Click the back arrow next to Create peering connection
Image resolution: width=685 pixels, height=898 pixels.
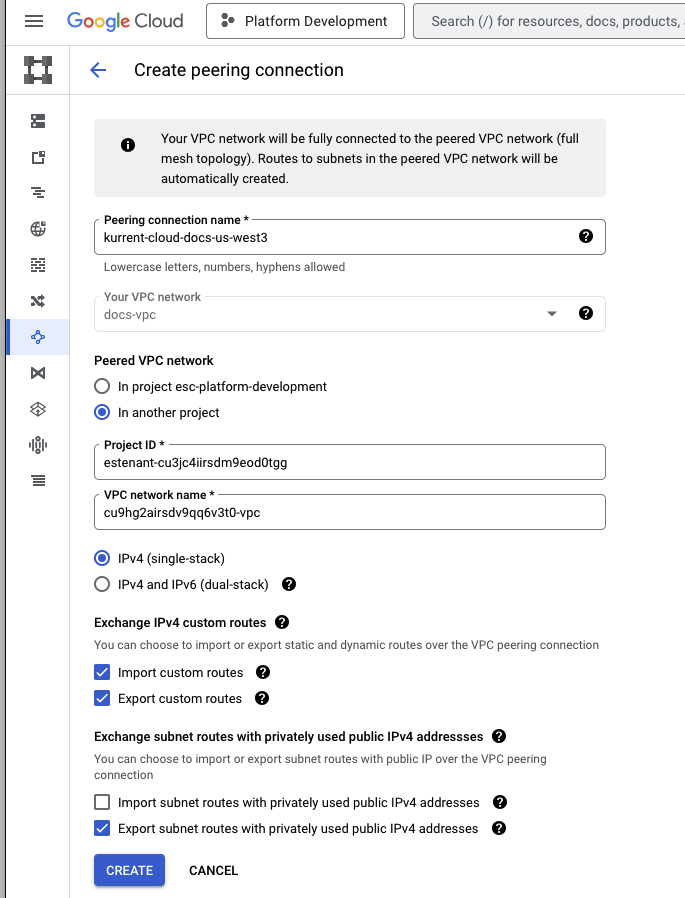pyautogui.click(x=97, y=70)
